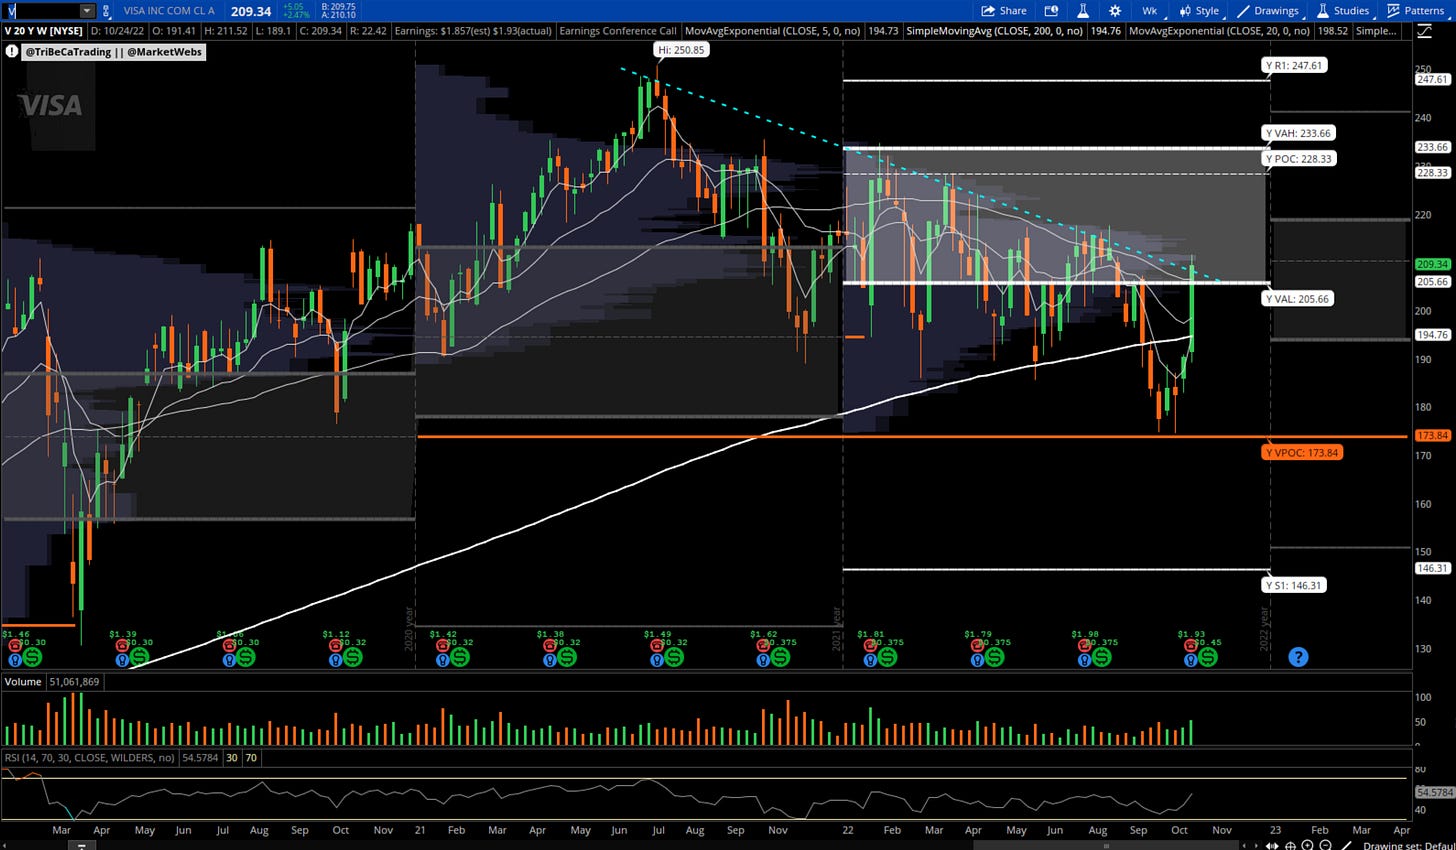Open the Wk timeframe dropdown
The width and height of the screenshot is (1456, 850).
1150,11
